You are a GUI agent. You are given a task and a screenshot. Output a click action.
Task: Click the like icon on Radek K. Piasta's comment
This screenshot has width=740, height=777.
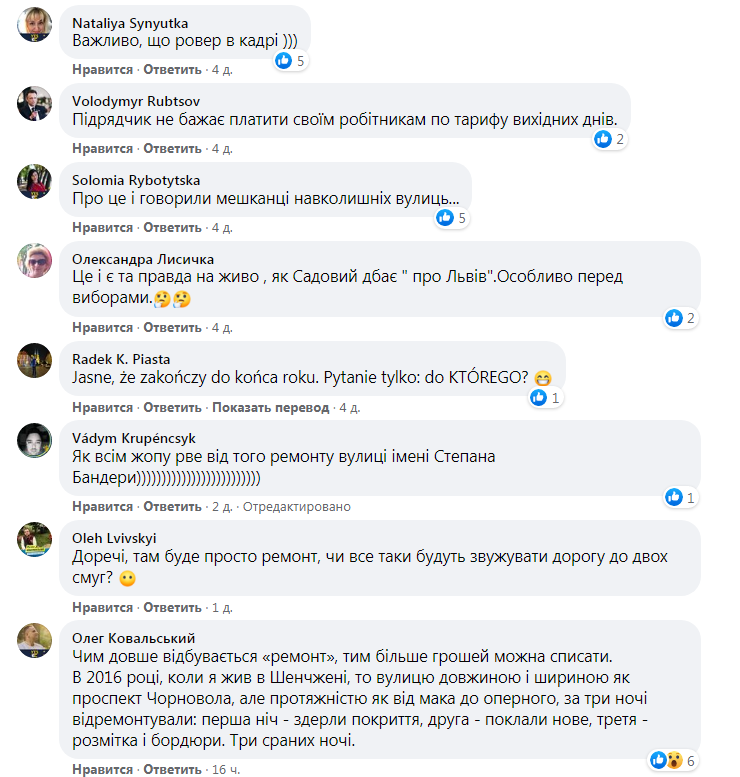point(538,397)
